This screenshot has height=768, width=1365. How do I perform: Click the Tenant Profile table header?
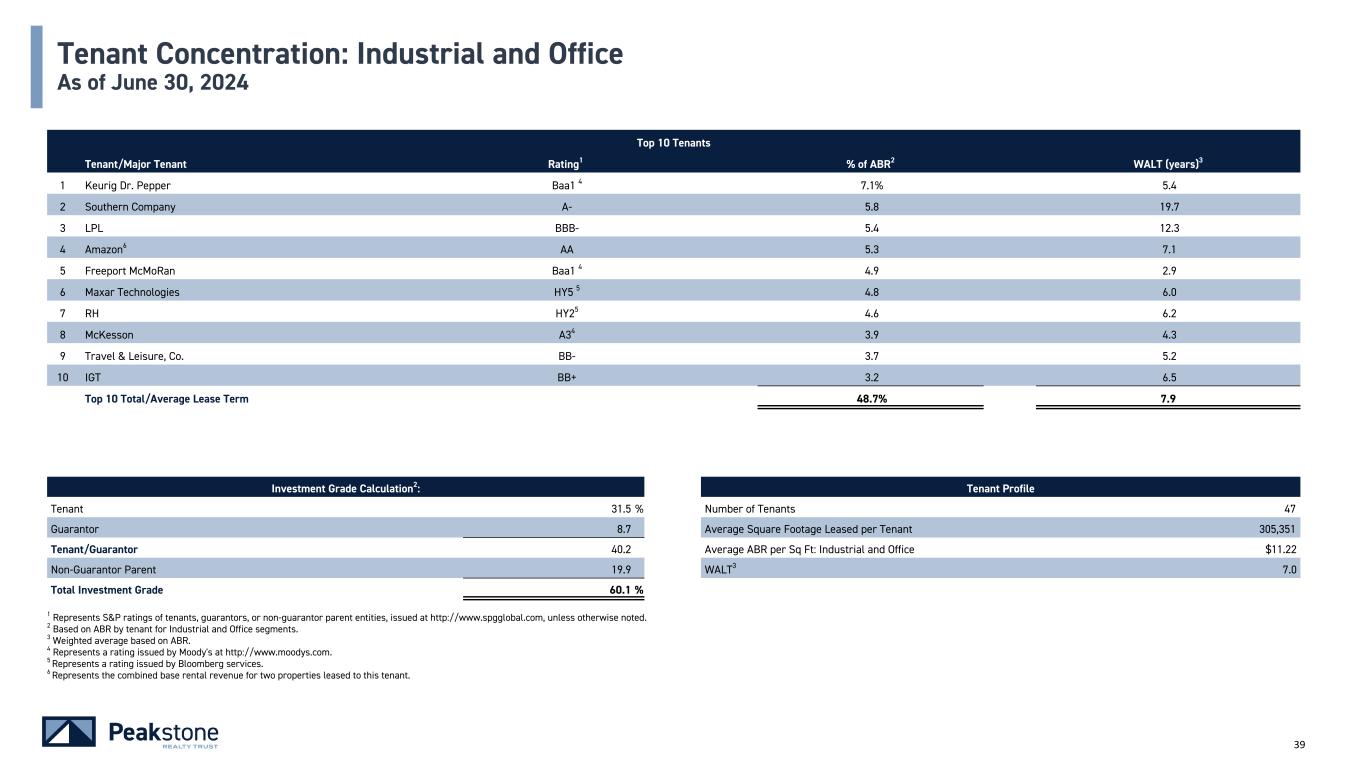click(1000, 488)
